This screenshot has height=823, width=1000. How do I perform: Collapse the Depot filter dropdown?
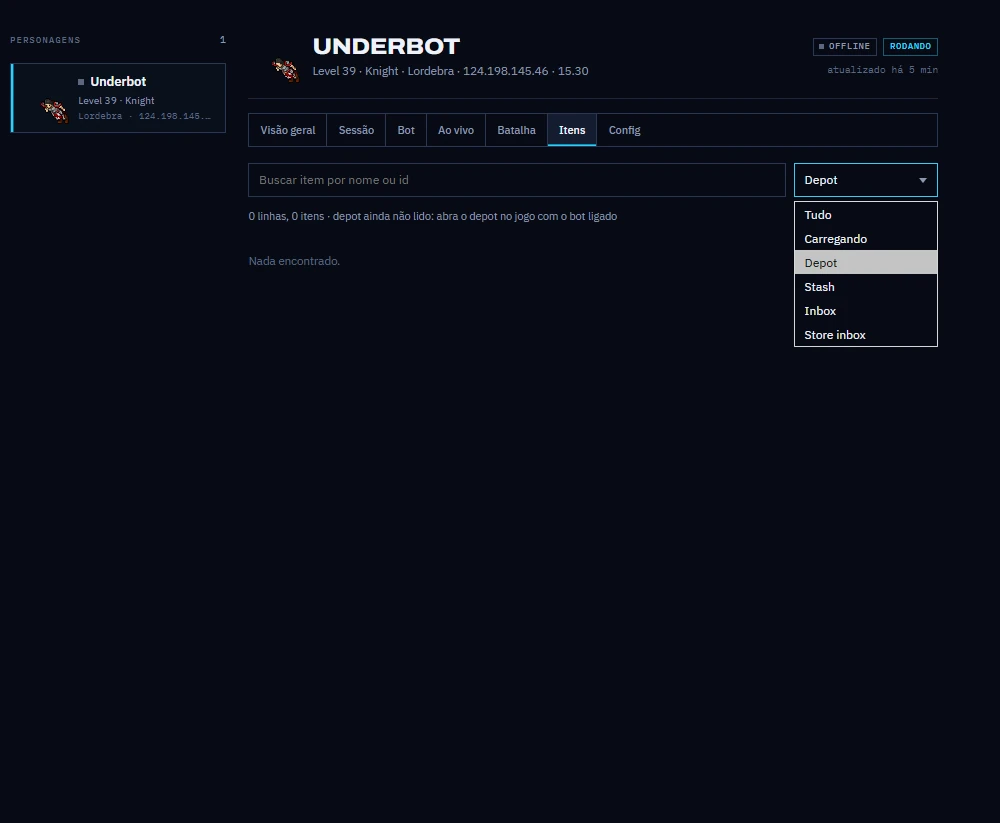pos(865,180)
